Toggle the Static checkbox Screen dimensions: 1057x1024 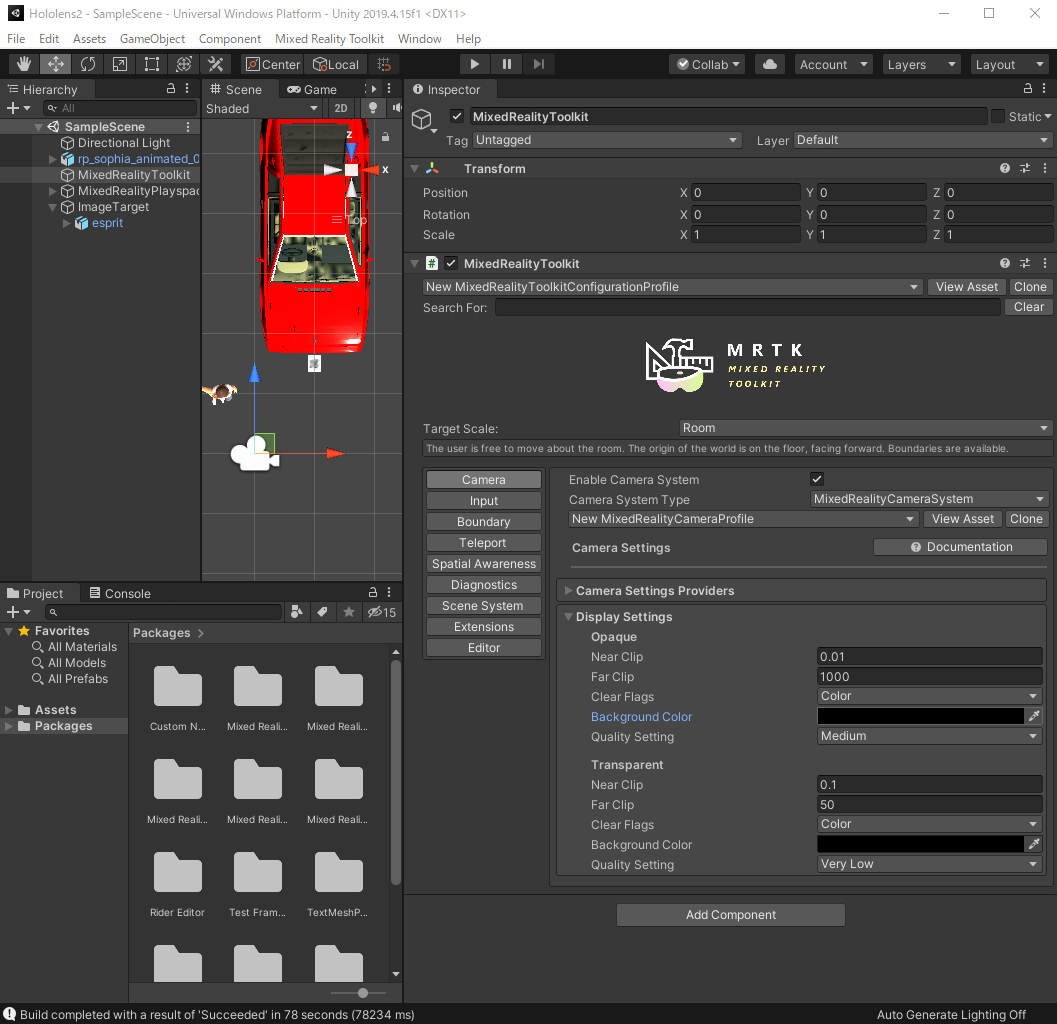coord(997,117)
